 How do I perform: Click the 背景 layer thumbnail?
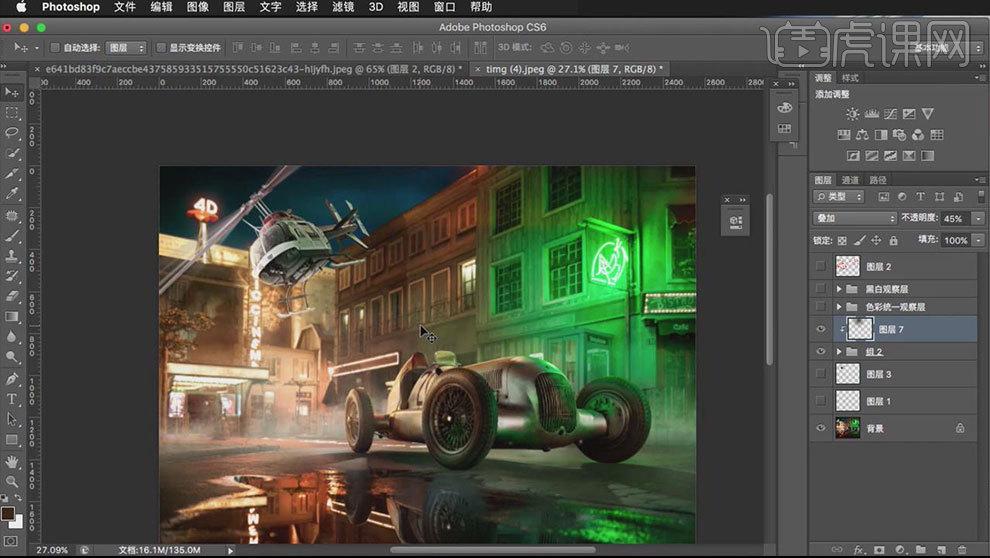(847, 428)
